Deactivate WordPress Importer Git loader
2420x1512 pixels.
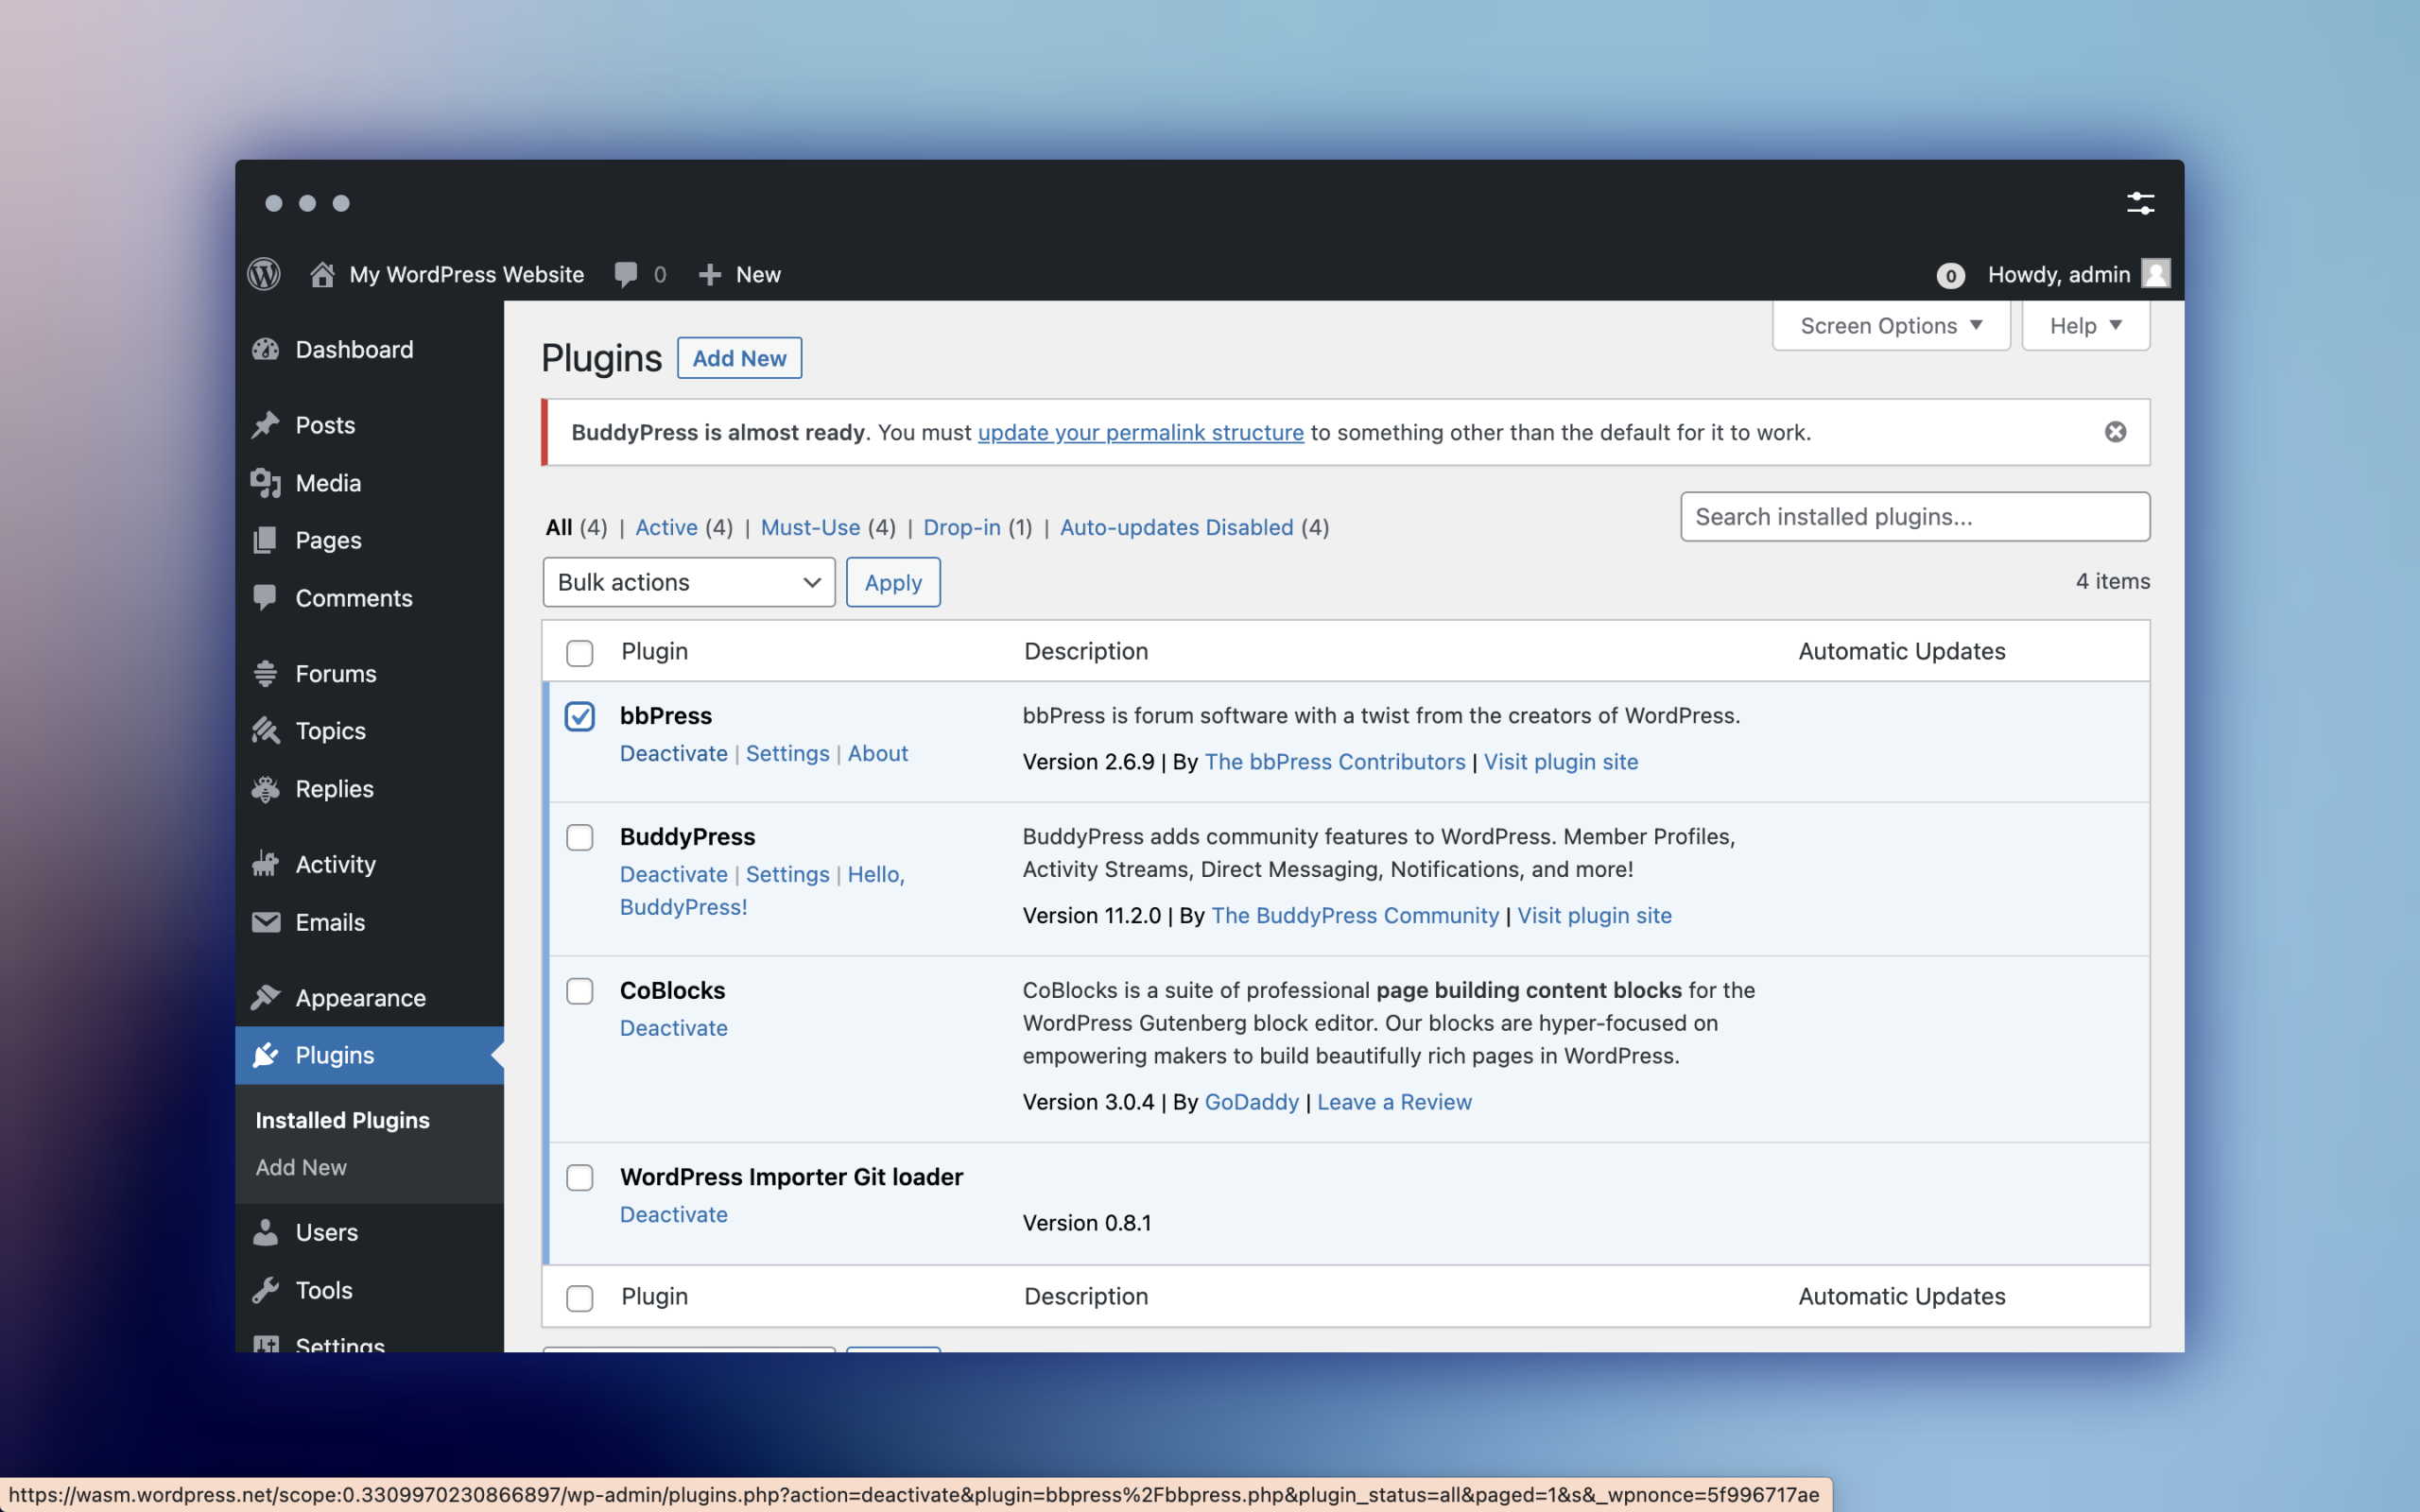click(674, 1214)
